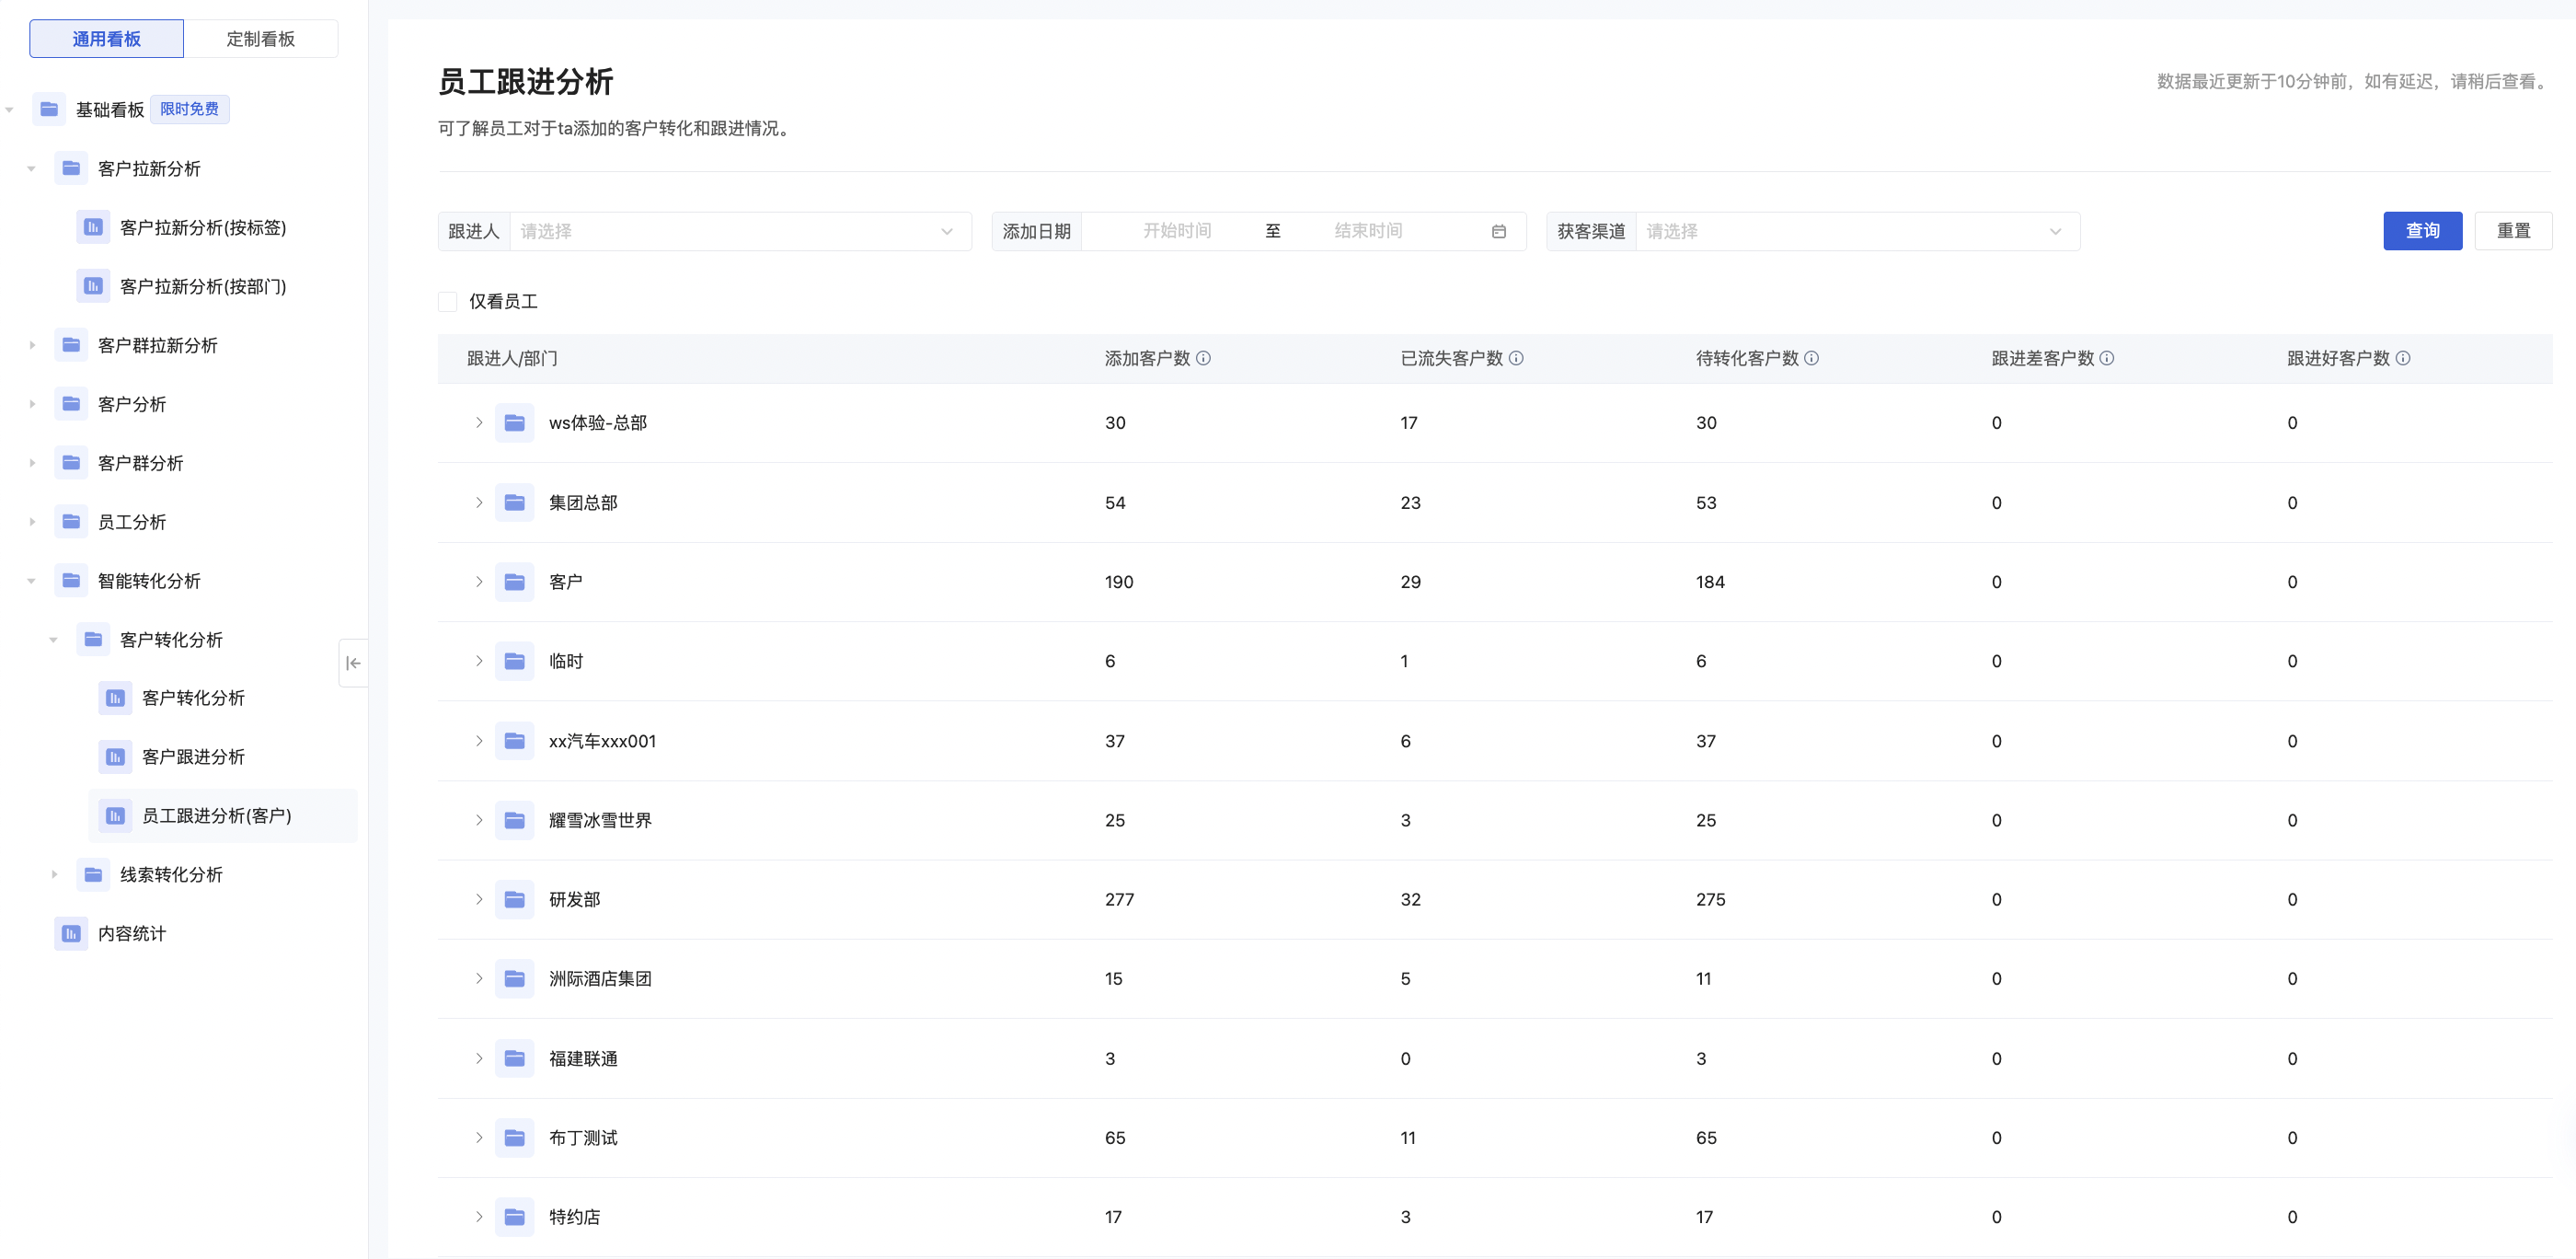Expand 客户群拉新分析 in sidebar

32,345
